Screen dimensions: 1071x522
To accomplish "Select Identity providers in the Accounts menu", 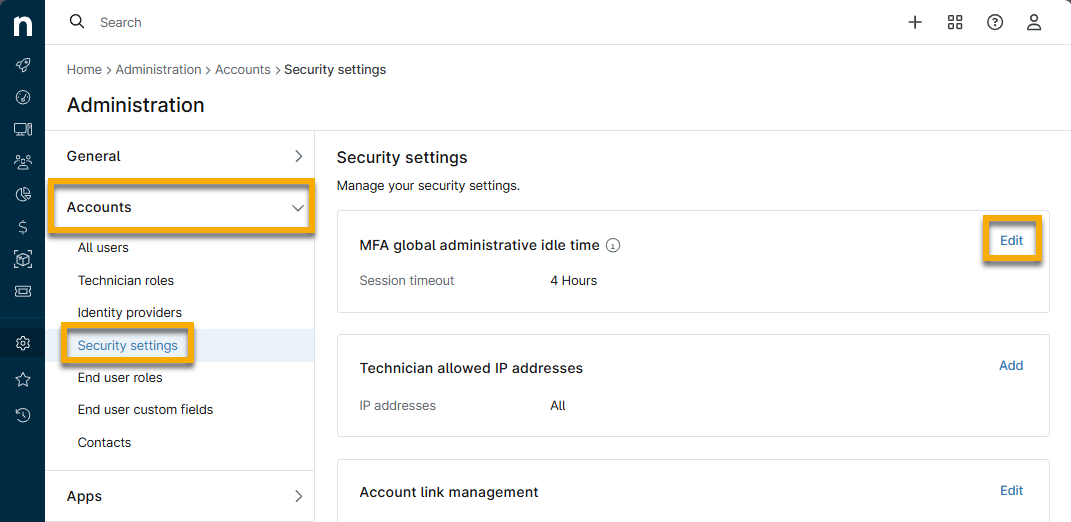I will click(x=130, y=312).
